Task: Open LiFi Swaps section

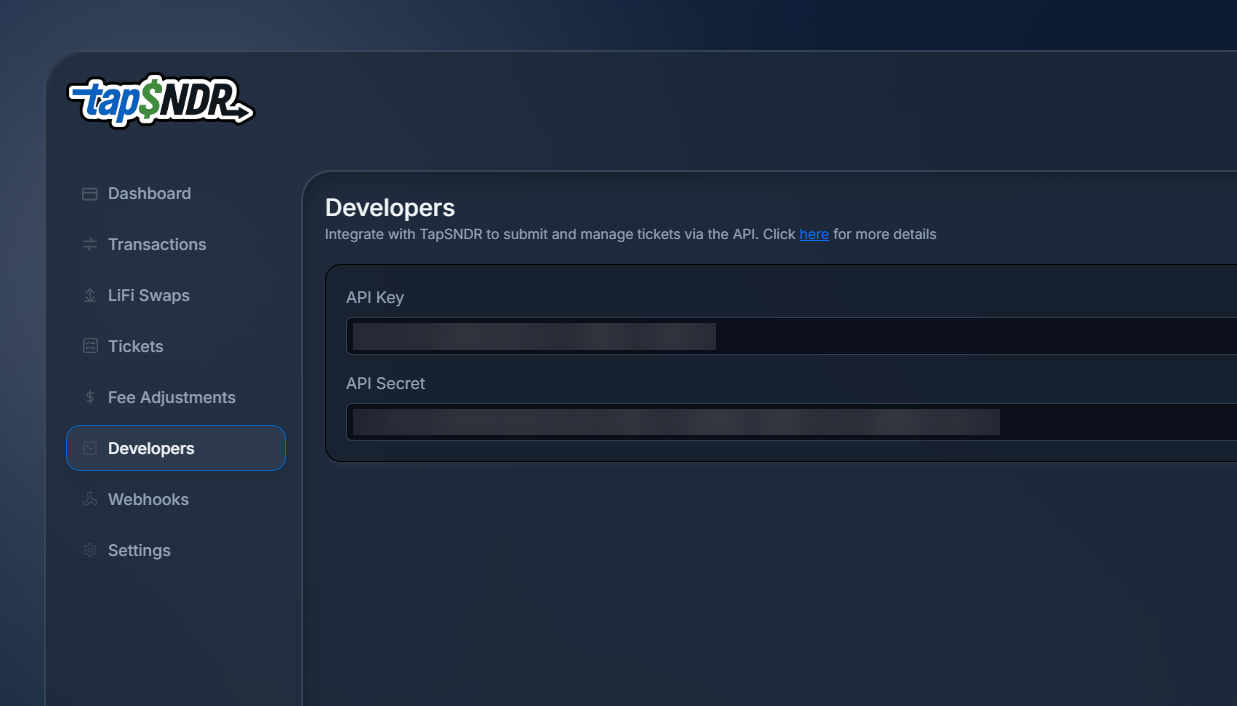Action: (x=176, y=296)
